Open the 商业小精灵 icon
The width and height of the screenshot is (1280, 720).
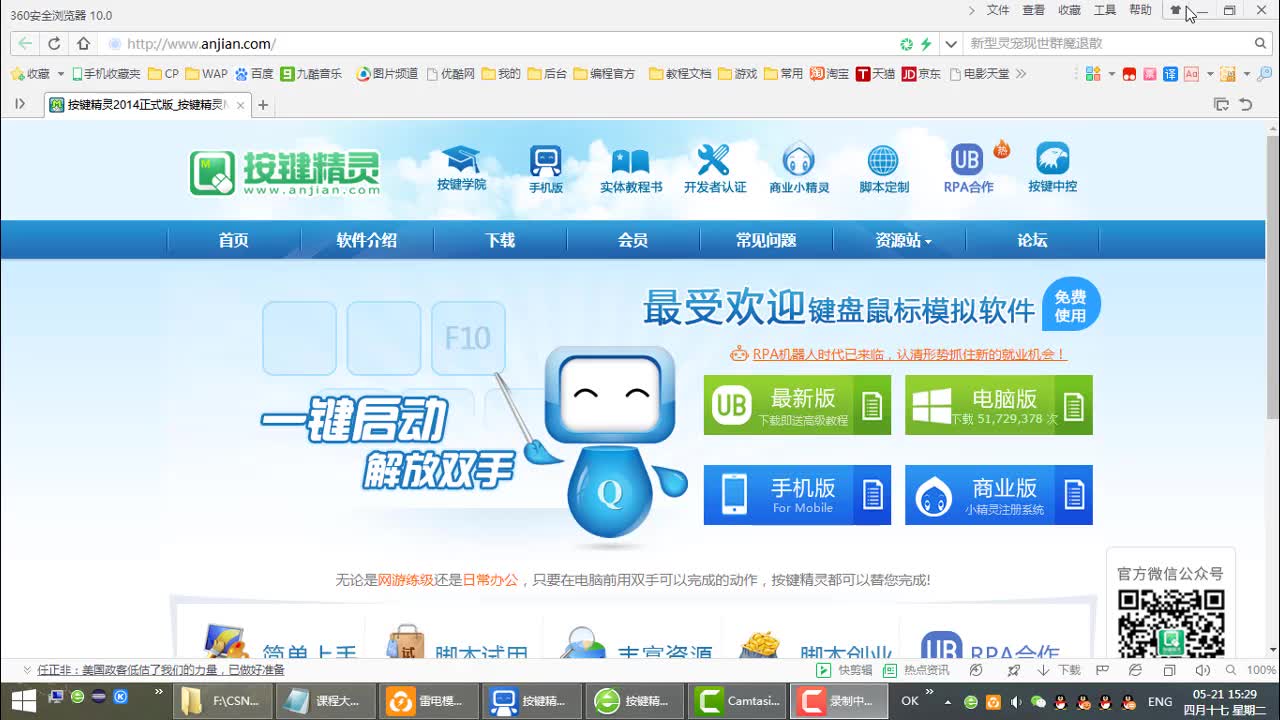[x=798, y=169]
